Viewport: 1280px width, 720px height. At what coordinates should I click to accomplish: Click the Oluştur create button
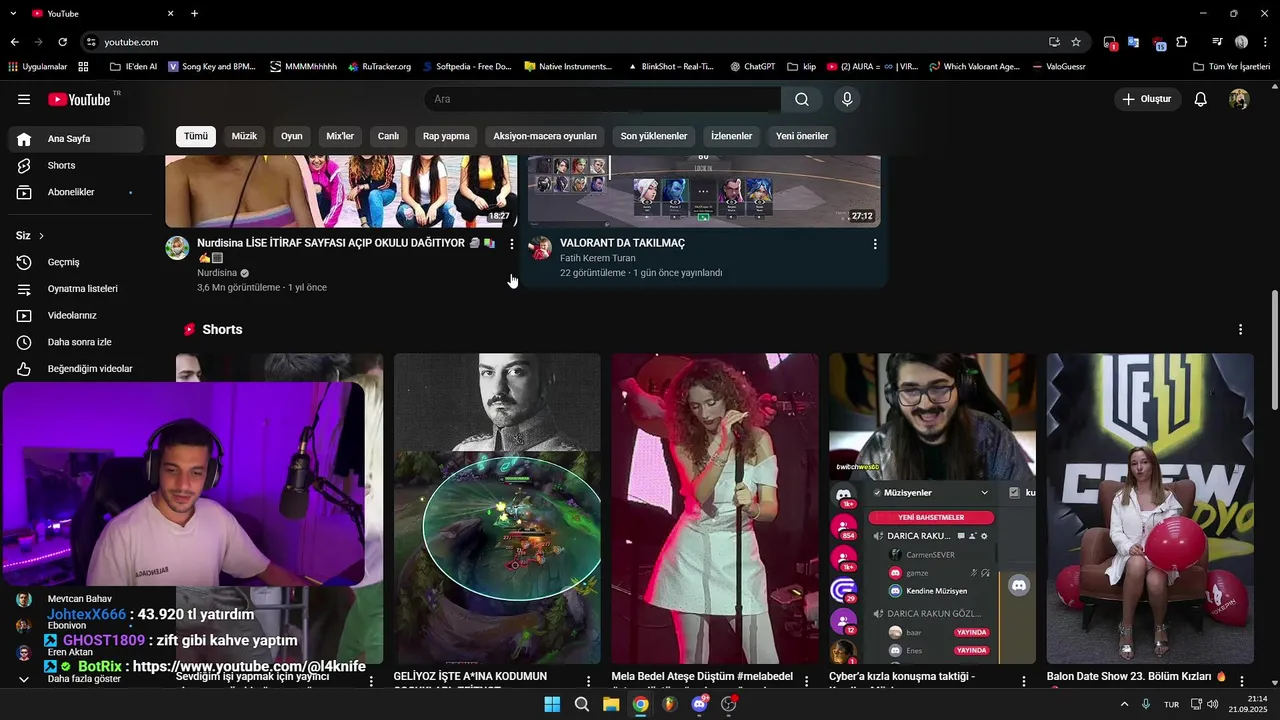pyautogui.click(x=1147, y=99)
